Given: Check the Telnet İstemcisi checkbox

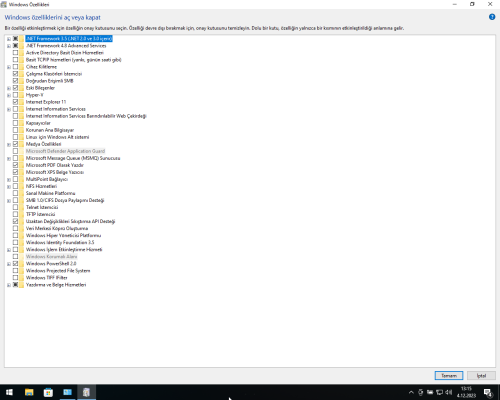Looking at the screenshot, I should point(15,207).
